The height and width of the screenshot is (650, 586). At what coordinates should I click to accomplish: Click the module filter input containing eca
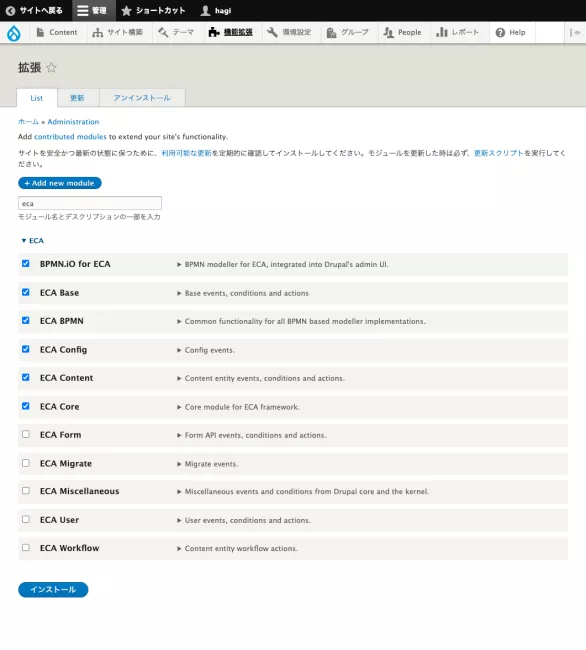[90, 203]
